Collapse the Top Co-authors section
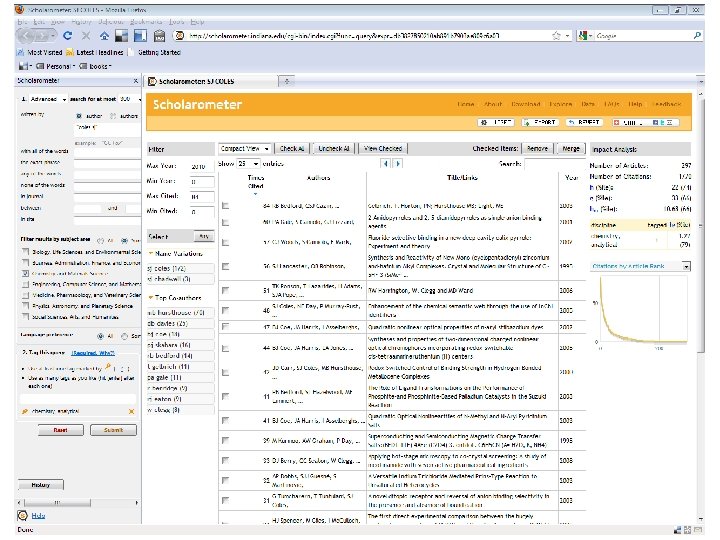This screenshot has width=720, height=540. [151, 298]
